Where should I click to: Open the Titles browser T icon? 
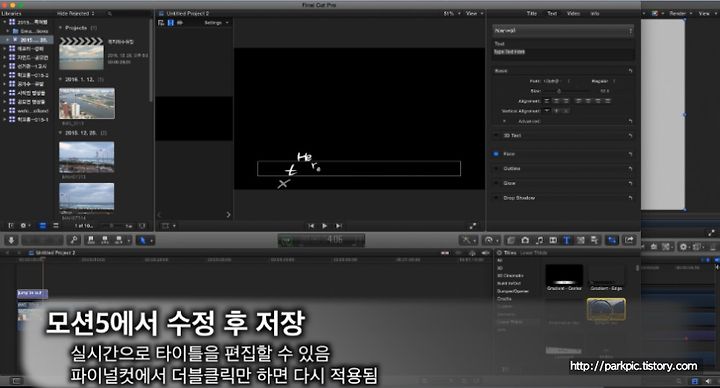[x=567, y=240]
